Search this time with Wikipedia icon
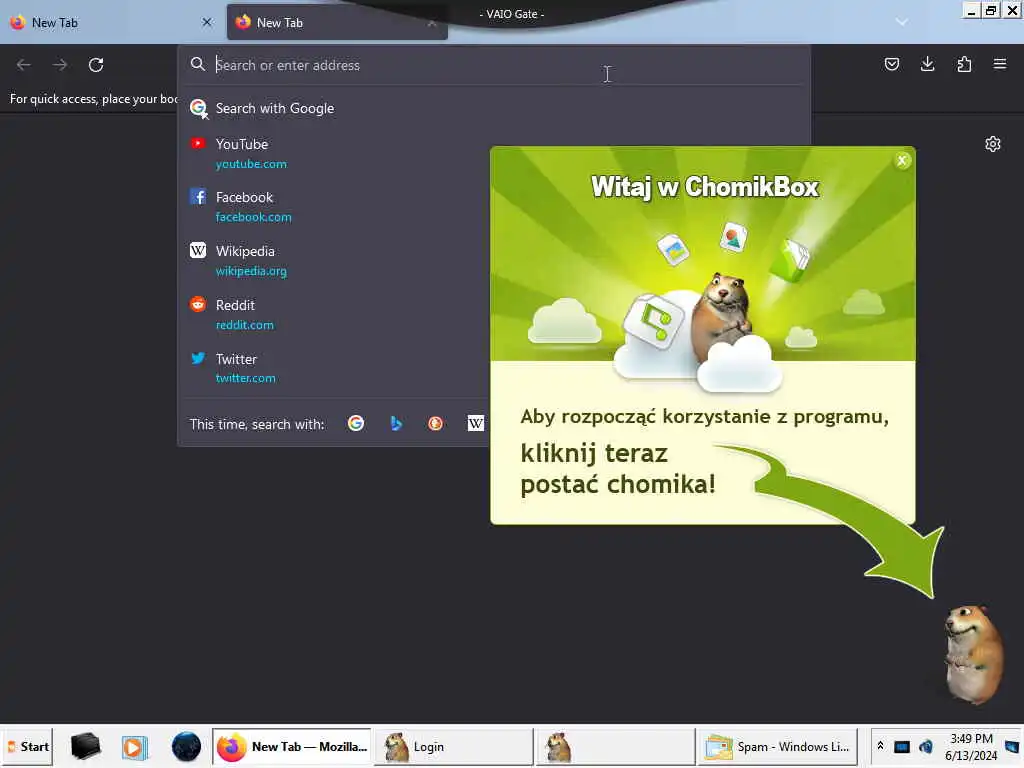1024x768 pixels. pyautogui.click(x=475, y=423)
